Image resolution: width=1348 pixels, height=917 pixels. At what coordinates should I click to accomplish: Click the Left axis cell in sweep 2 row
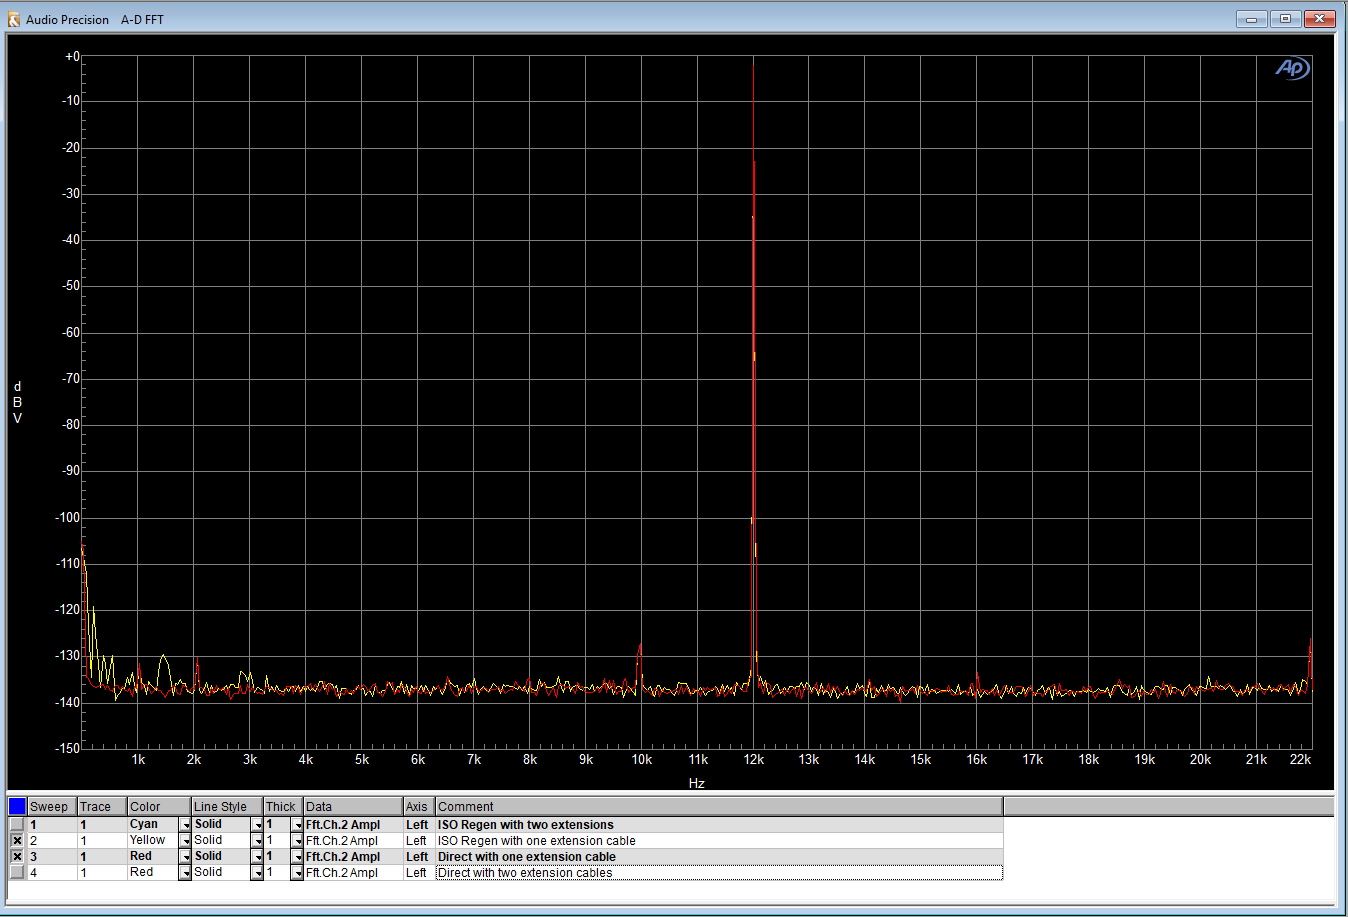(x=419, y=841)
